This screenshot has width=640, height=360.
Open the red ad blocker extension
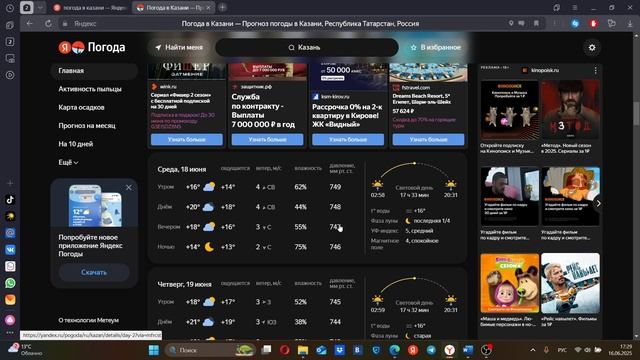593,23
